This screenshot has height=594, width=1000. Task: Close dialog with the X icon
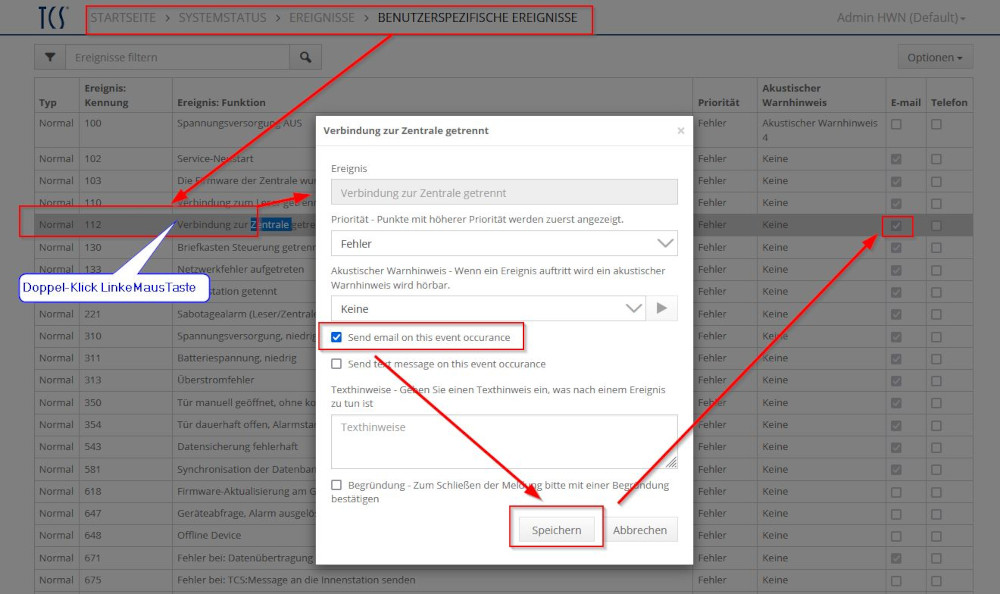tap(681, 131)
